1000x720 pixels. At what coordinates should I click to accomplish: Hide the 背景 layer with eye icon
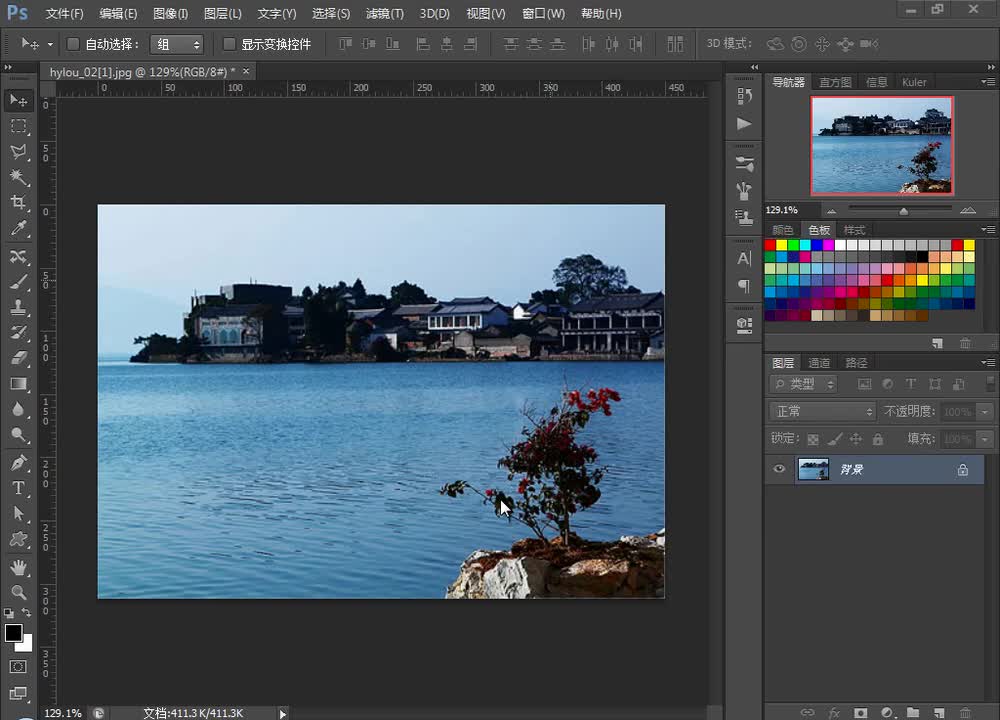780,469
